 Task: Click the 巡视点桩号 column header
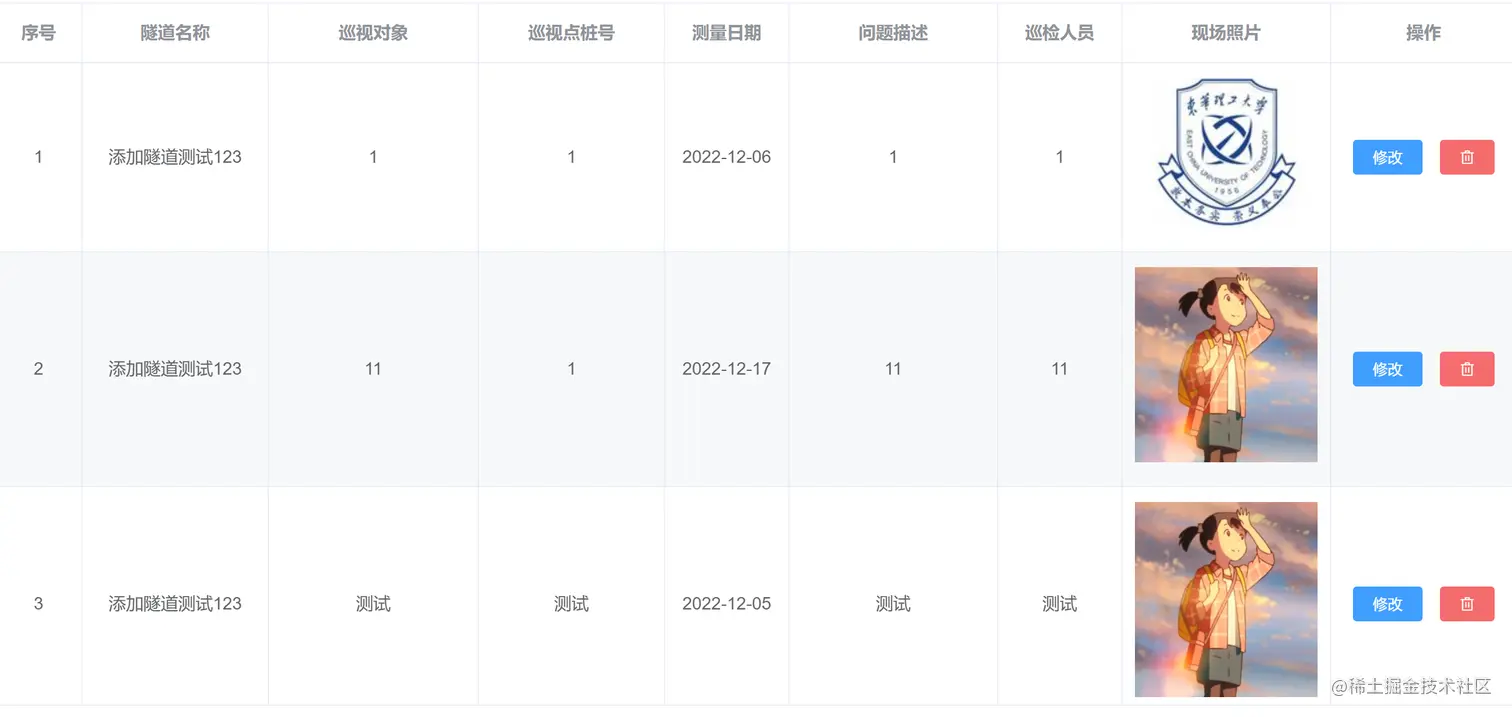tap(571, 33)
